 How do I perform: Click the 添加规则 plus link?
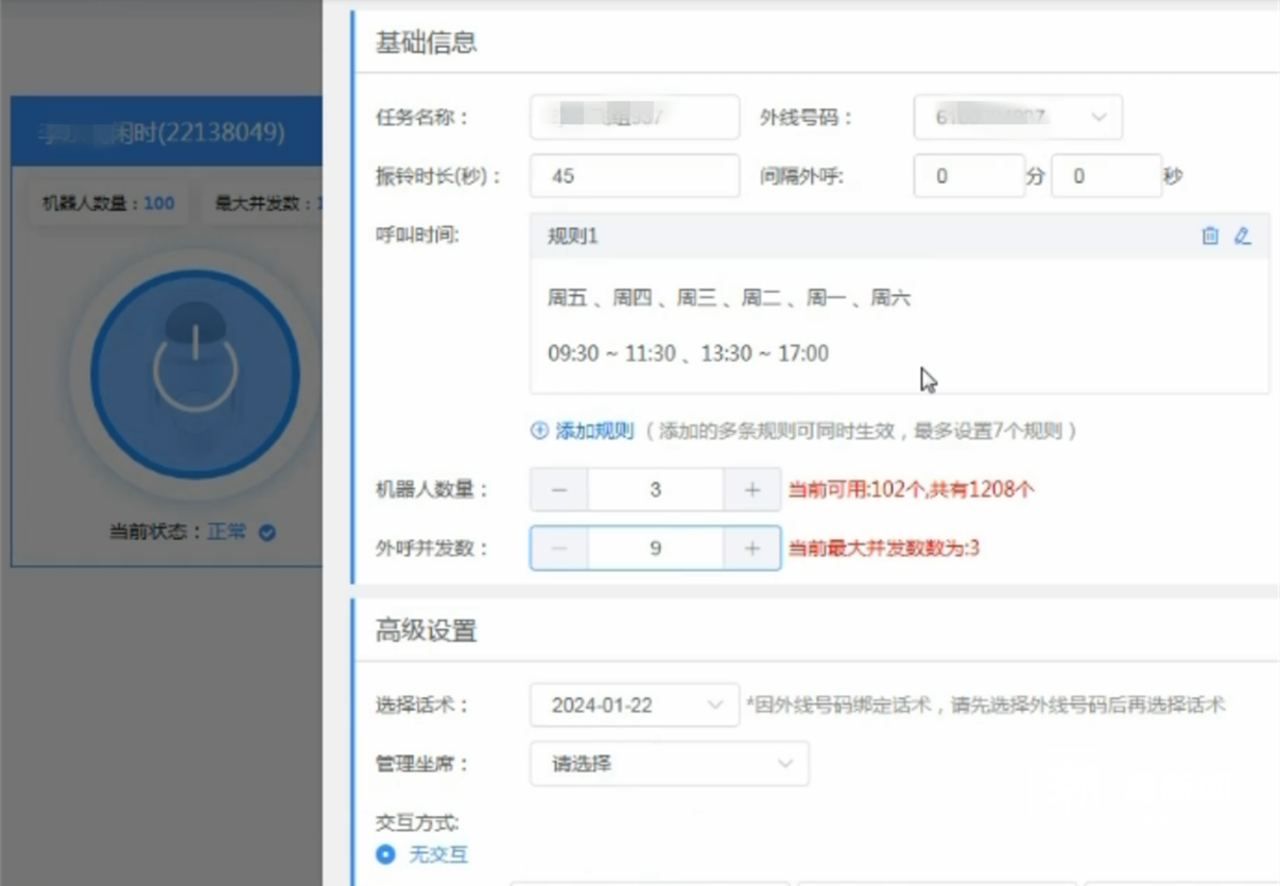pyautogui.click(x=583, y=431)
